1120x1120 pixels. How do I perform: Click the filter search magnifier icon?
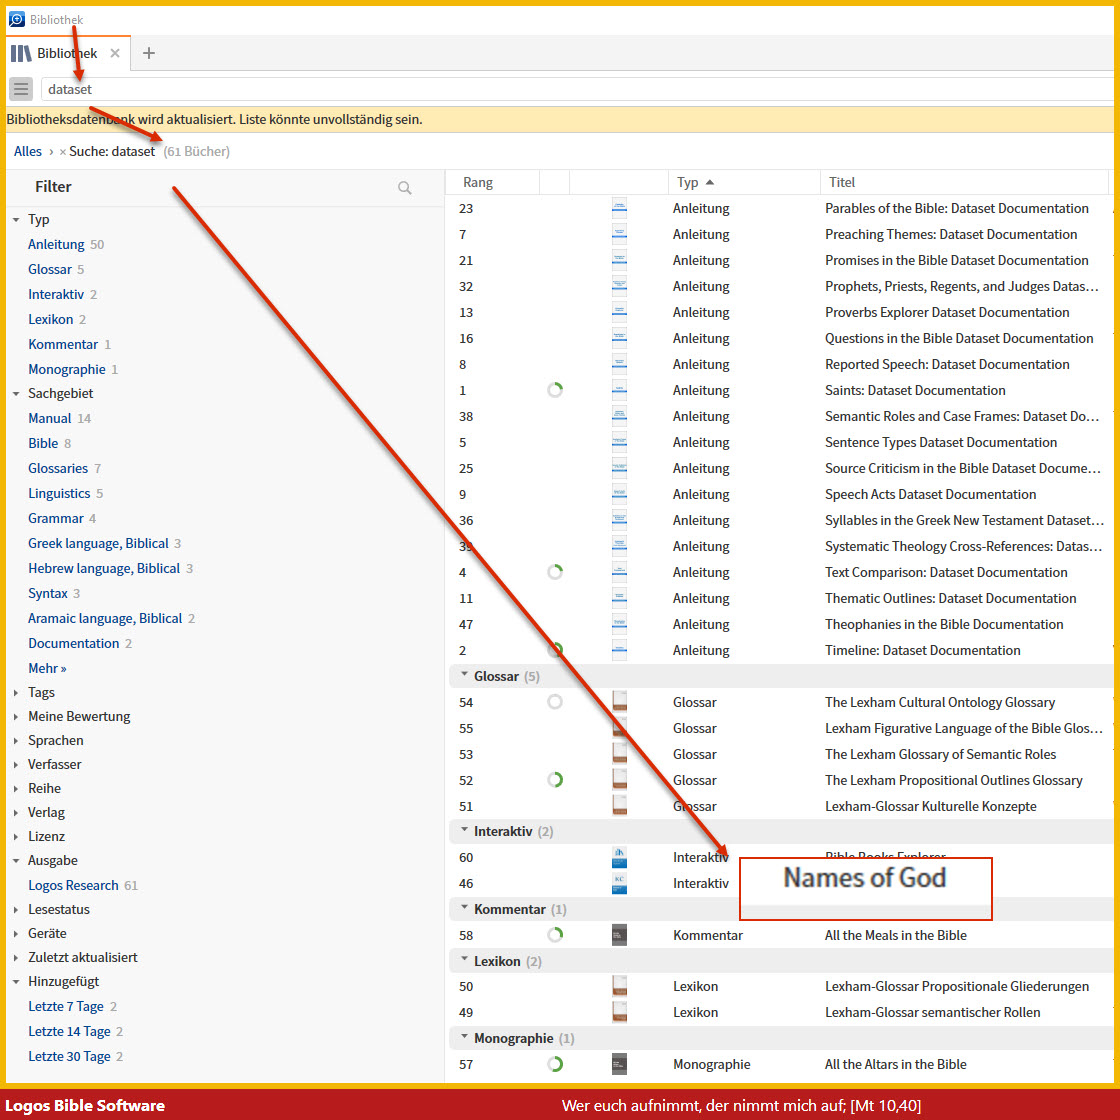404,188
